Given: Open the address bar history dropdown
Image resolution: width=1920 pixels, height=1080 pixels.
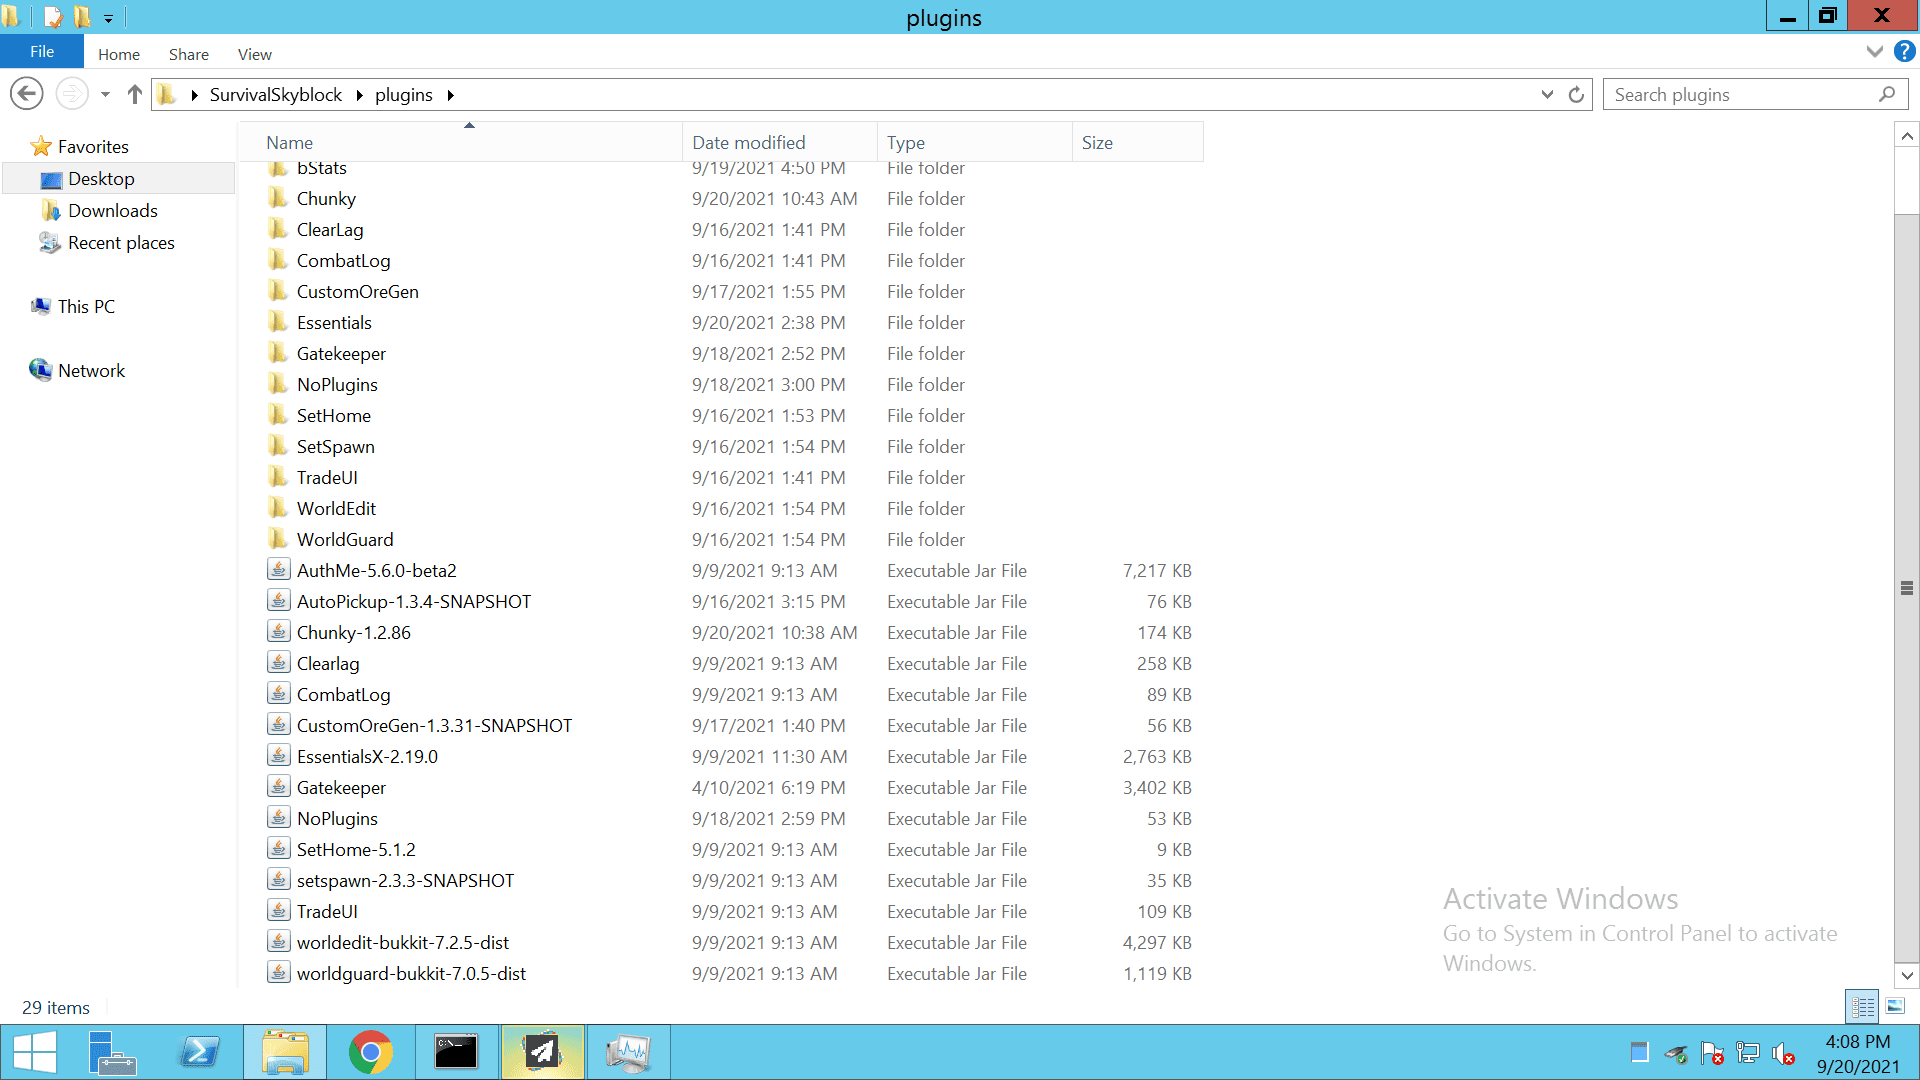Looking at the screenshot, I should click(x=1547, y=94).
